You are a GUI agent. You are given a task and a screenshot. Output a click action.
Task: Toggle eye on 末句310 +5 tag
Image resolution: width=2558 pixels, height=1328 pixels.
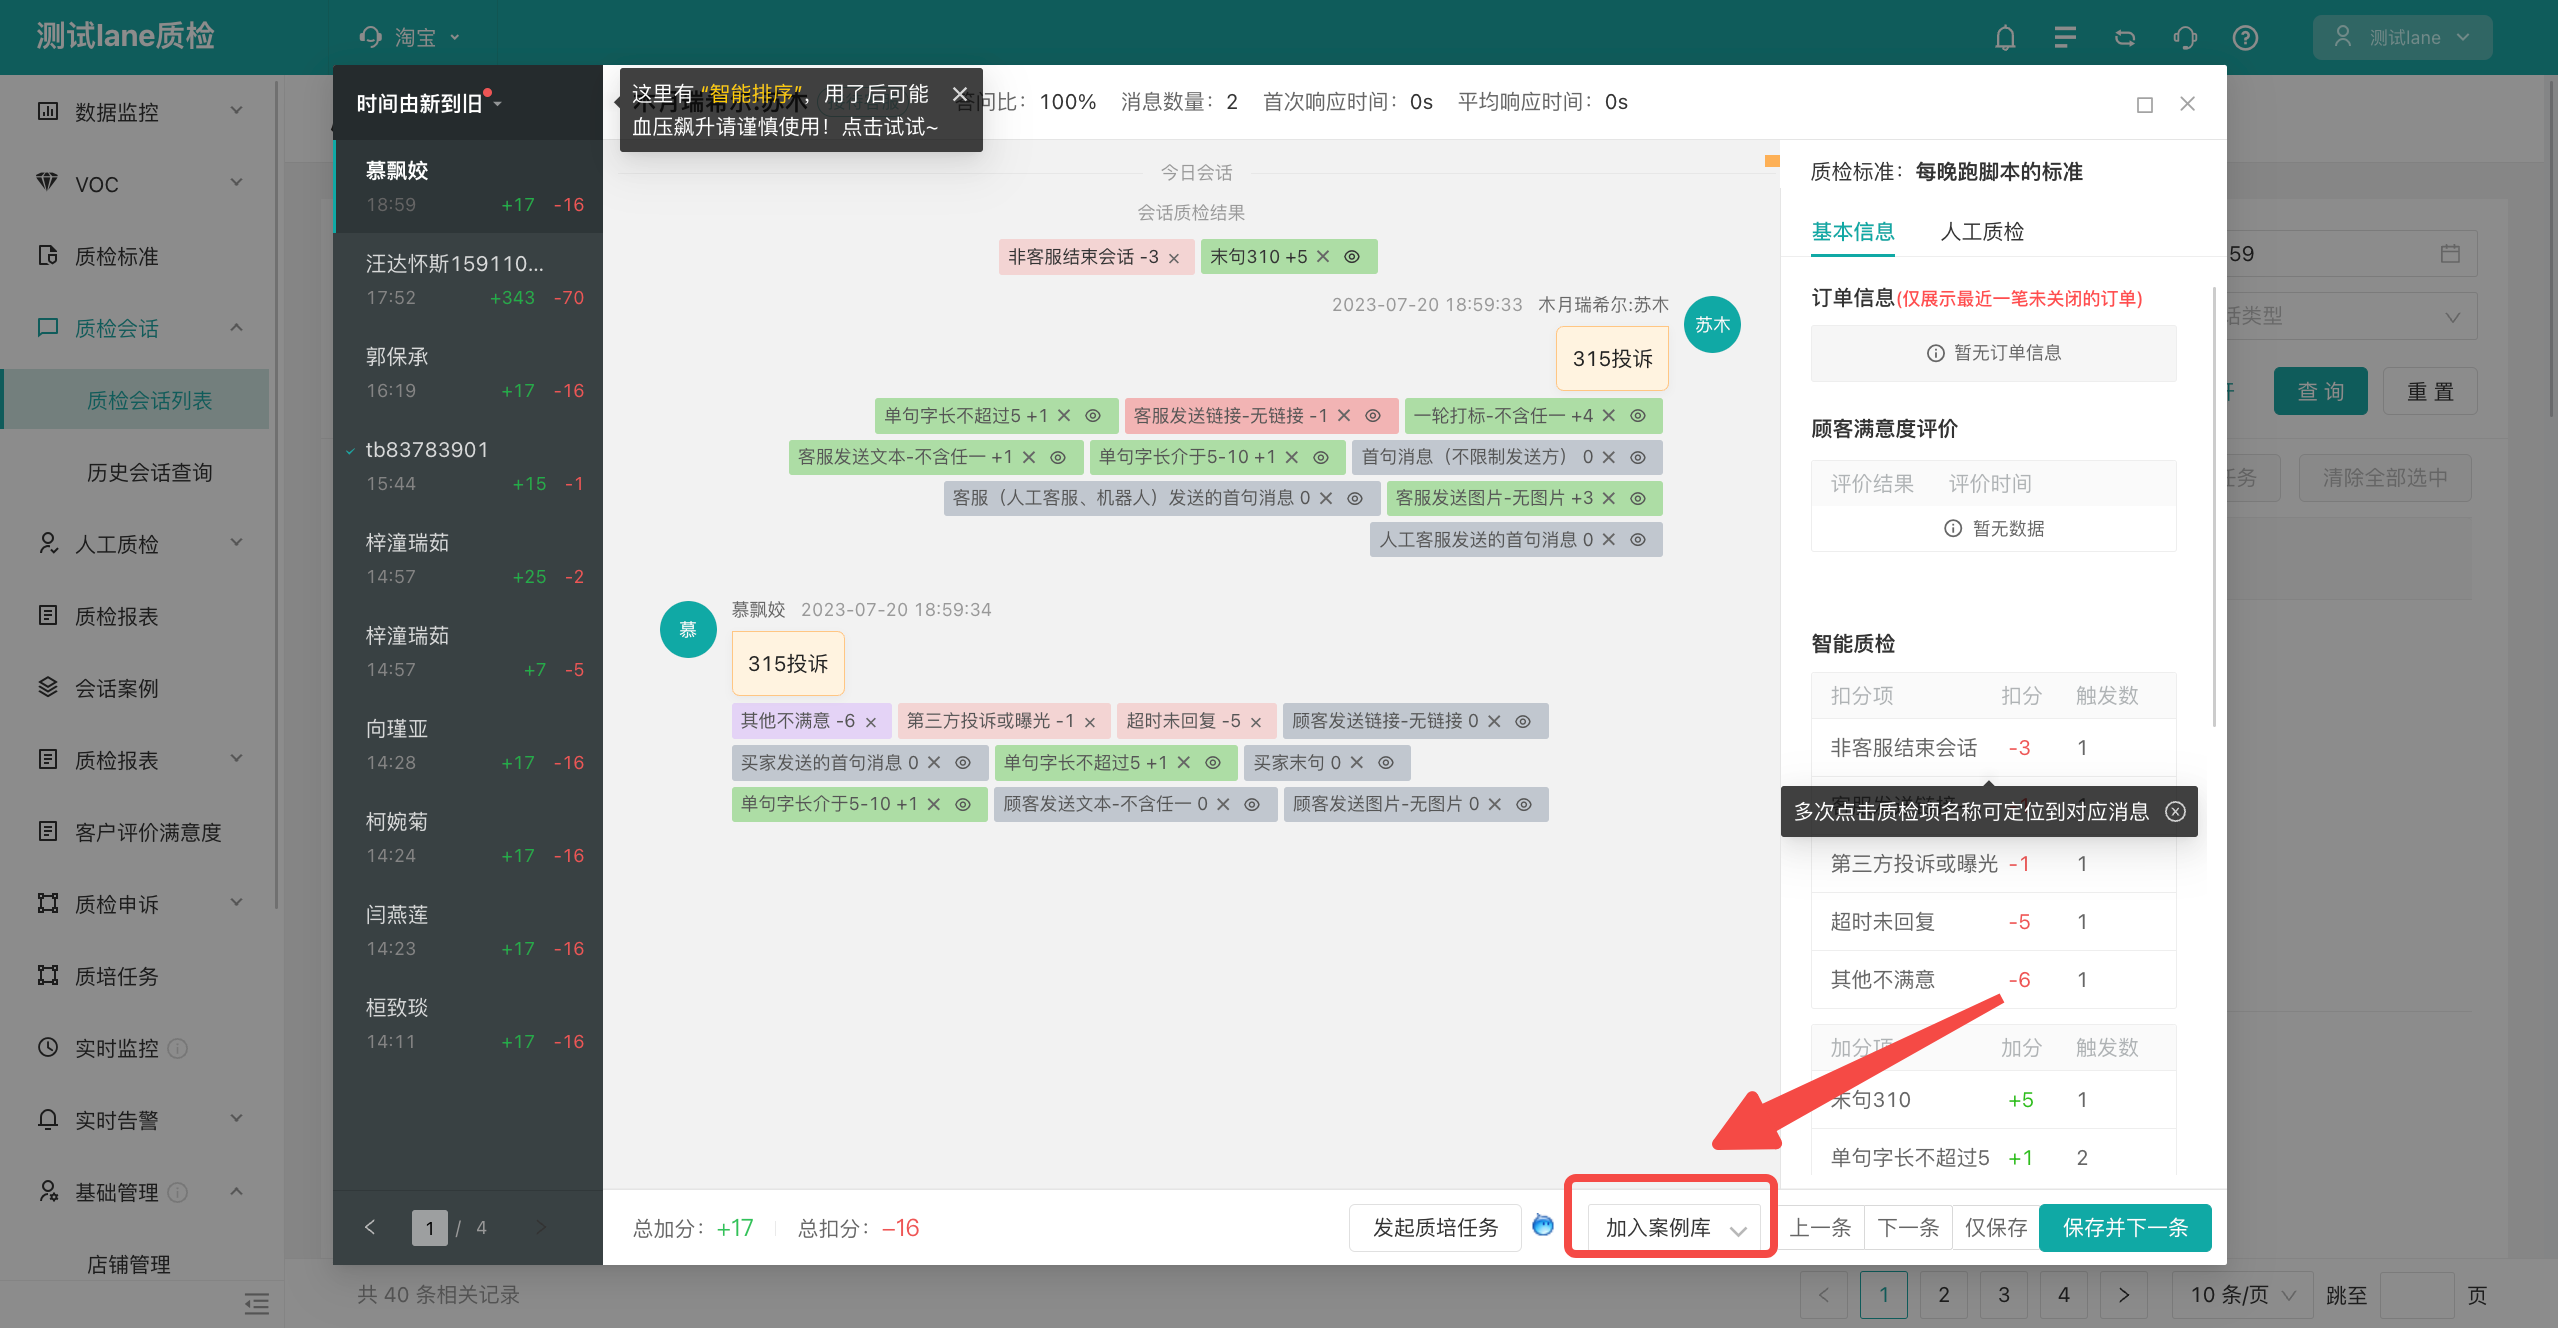point(1351,257)
